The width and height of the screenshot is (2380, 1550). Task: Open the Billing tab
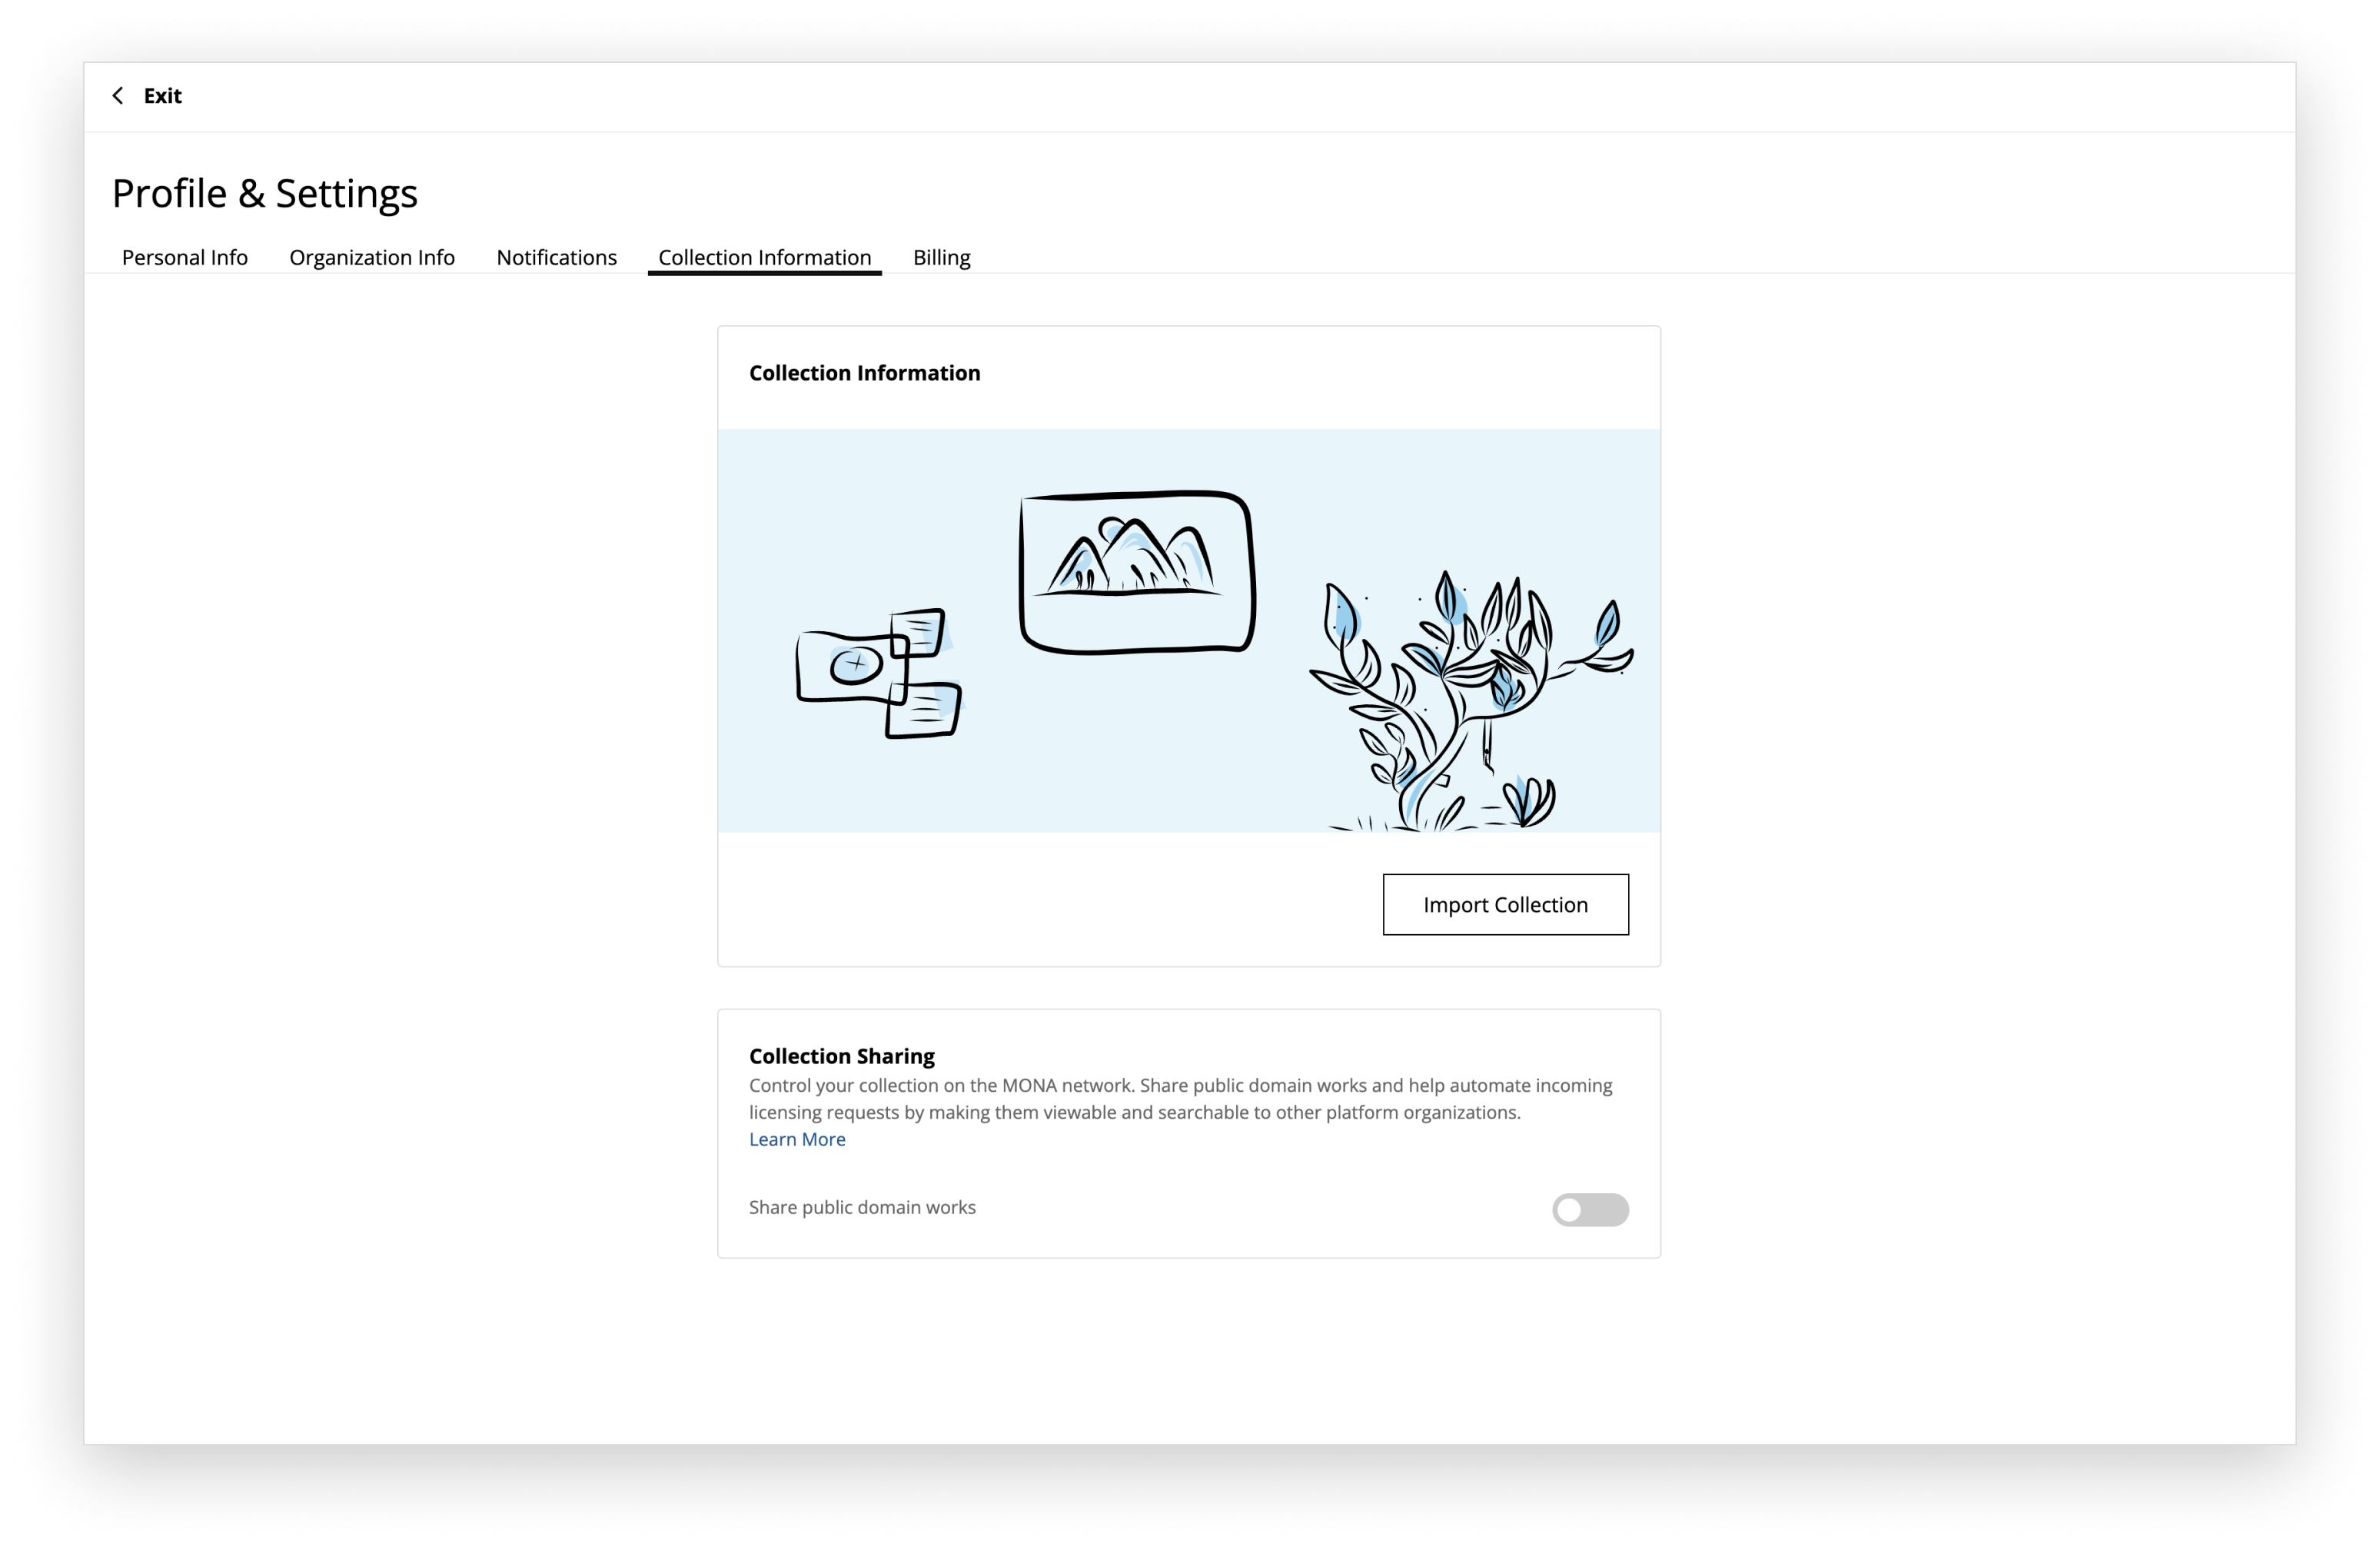[942, 257]
